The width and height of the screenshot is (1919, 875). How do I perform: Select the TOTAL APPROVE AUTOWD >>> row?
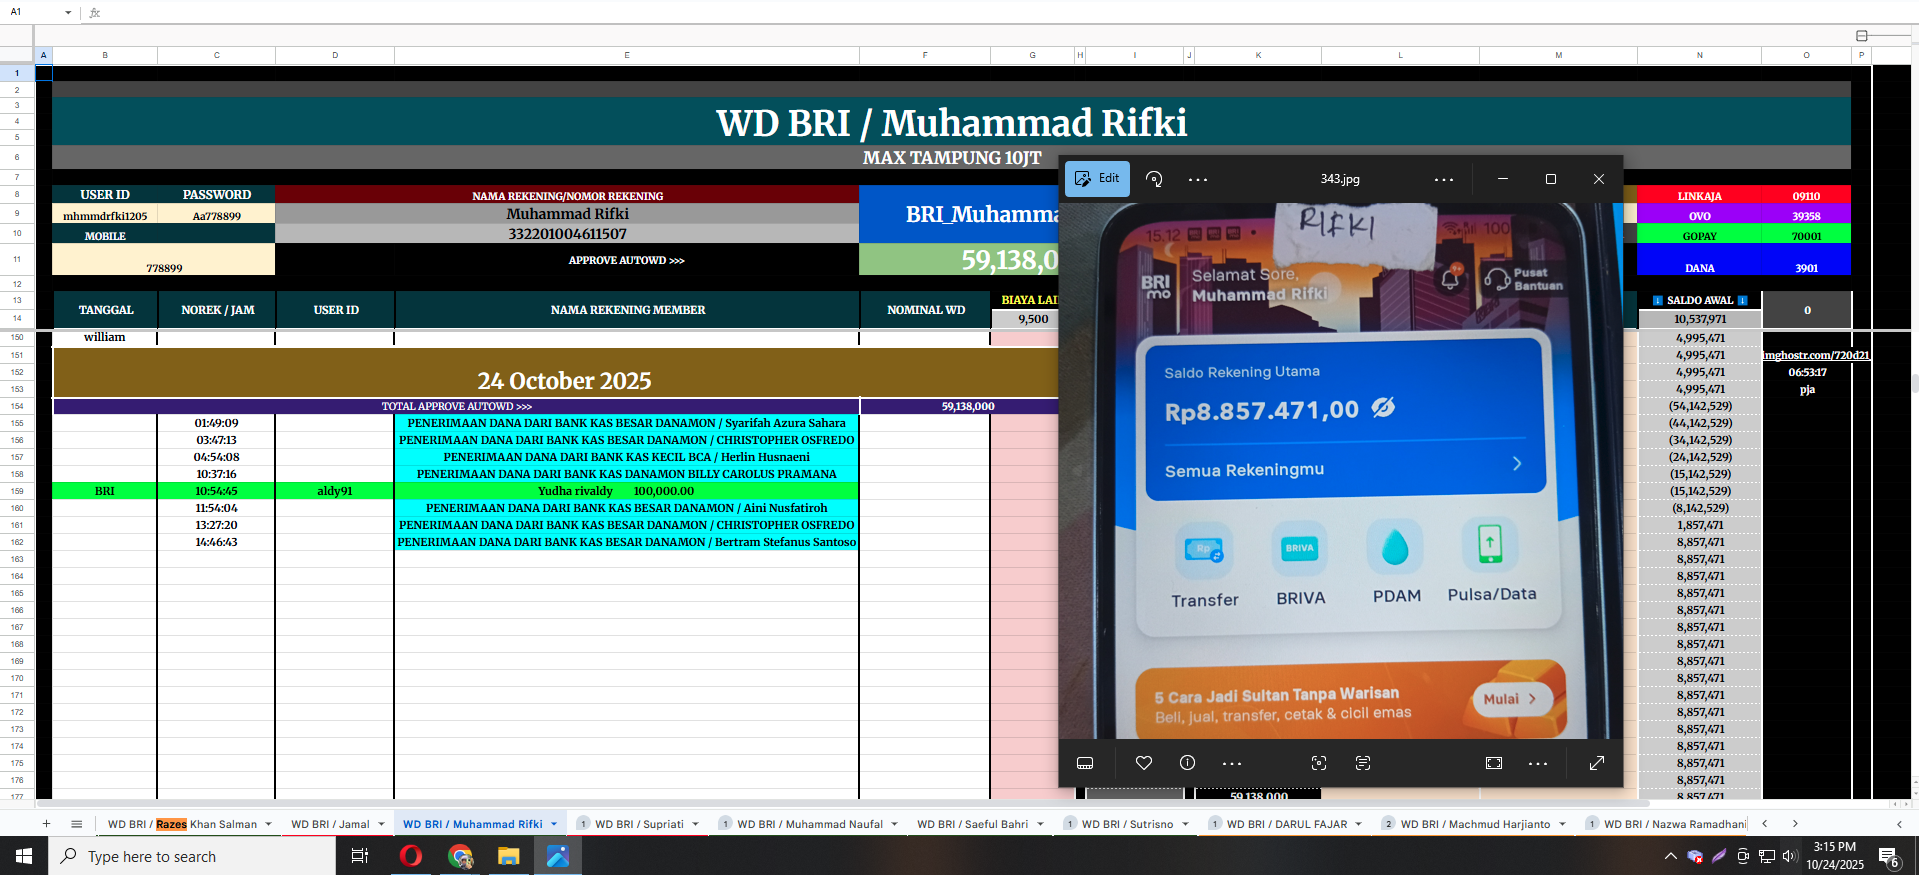coord(456,406)
